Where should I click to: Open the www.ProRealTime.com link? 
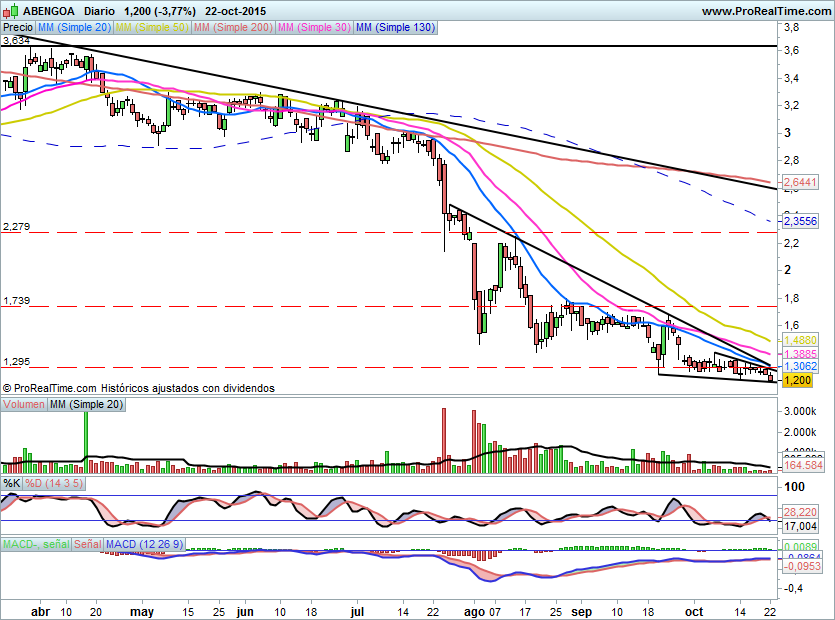(x=766, y=10)
